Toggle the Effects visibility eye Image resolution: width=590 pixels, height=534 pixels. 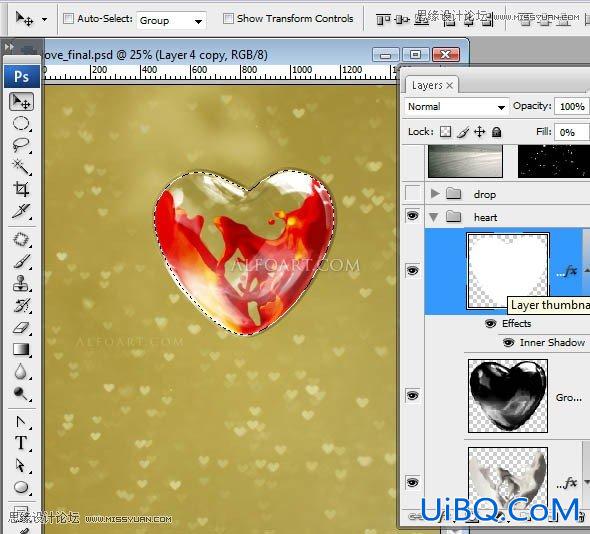pos(491,324)
